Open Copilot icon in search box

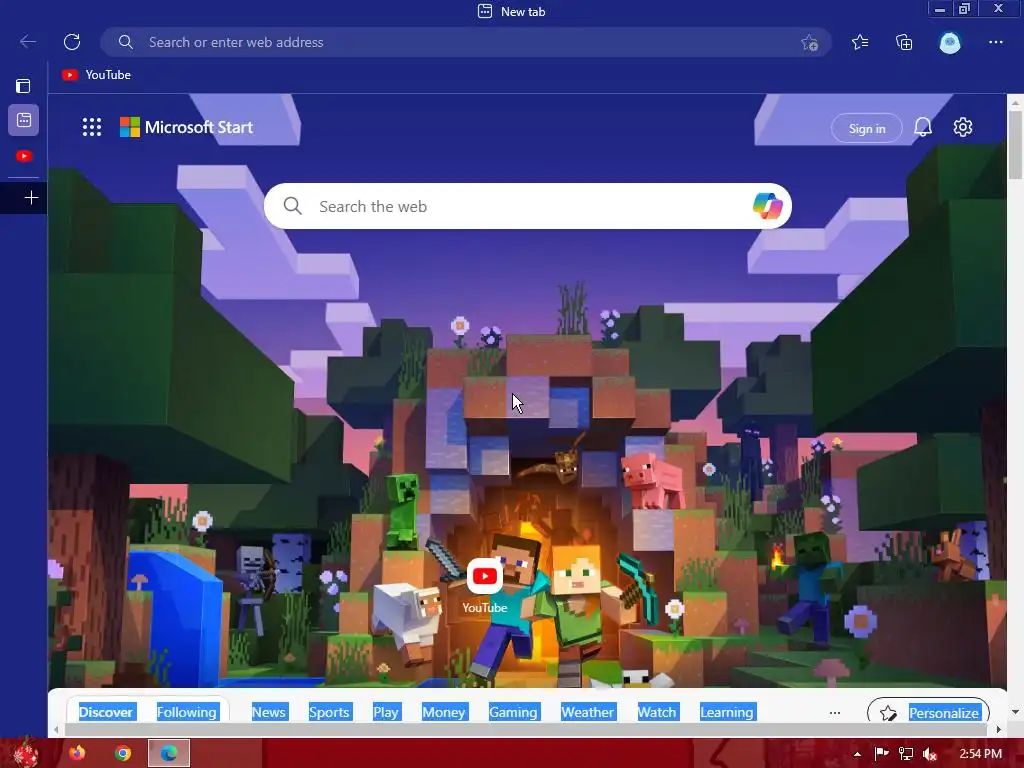point(767,206)
